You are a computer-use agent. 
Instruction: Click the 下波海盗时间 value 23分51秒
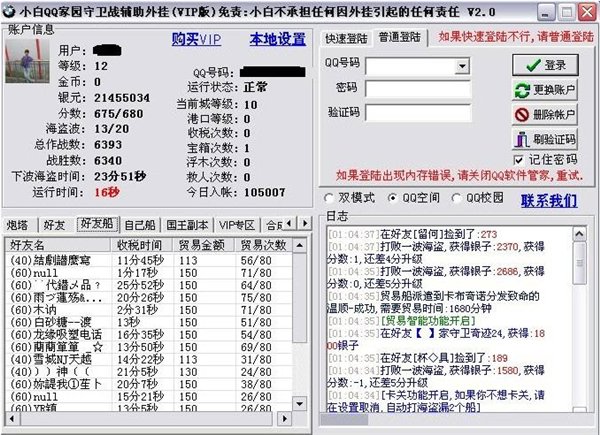[x=120, y=176]
